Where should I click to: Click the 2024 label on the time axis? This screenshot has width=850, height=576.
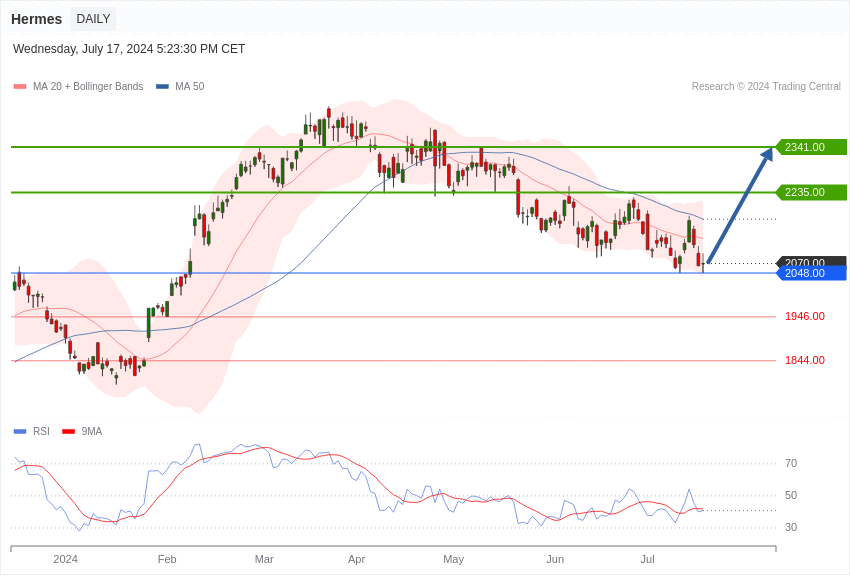pos(65,559)
